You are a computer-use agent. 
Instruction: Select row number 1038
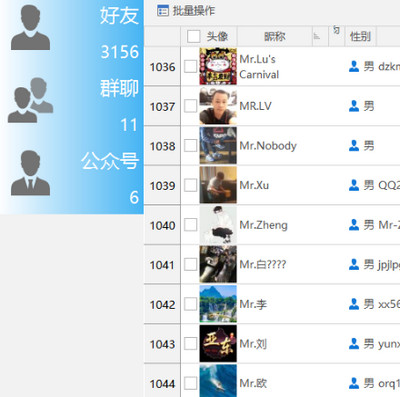(x=162, y=146)
